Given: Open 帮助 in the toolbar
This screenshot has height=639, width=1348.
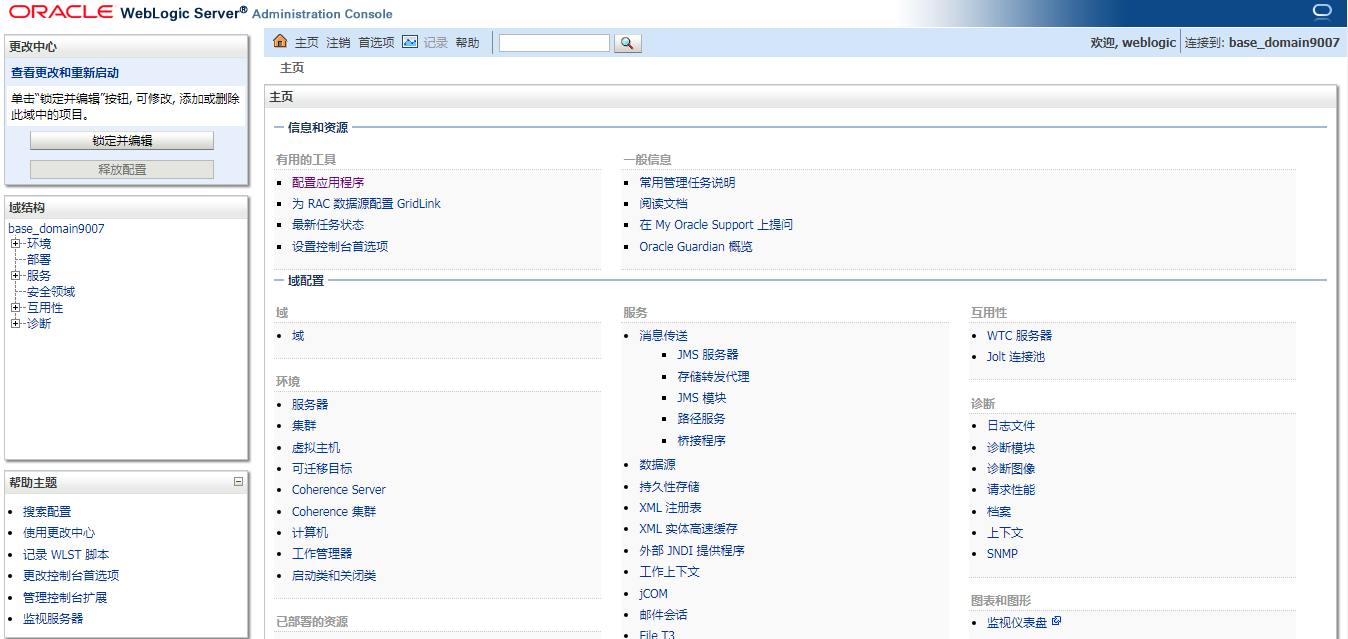Looking at the screenshot, I should click(x=467, y=43).
